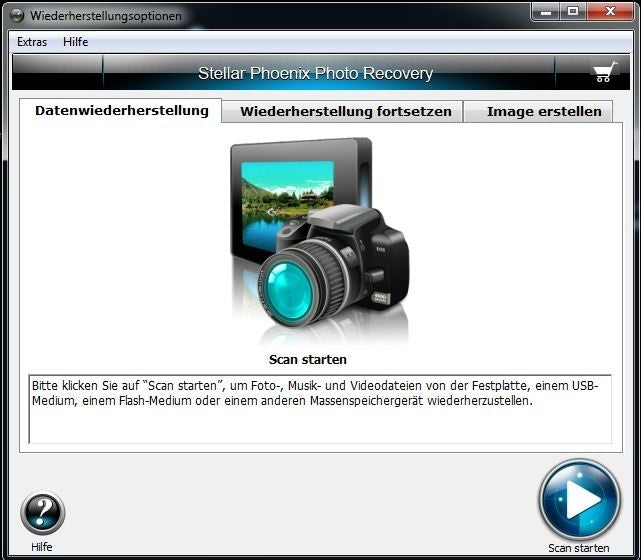The height and width of the screenshot is (560, 641).
Task: Select the Datenwiederherstellung tab
Action: point(121,110)
